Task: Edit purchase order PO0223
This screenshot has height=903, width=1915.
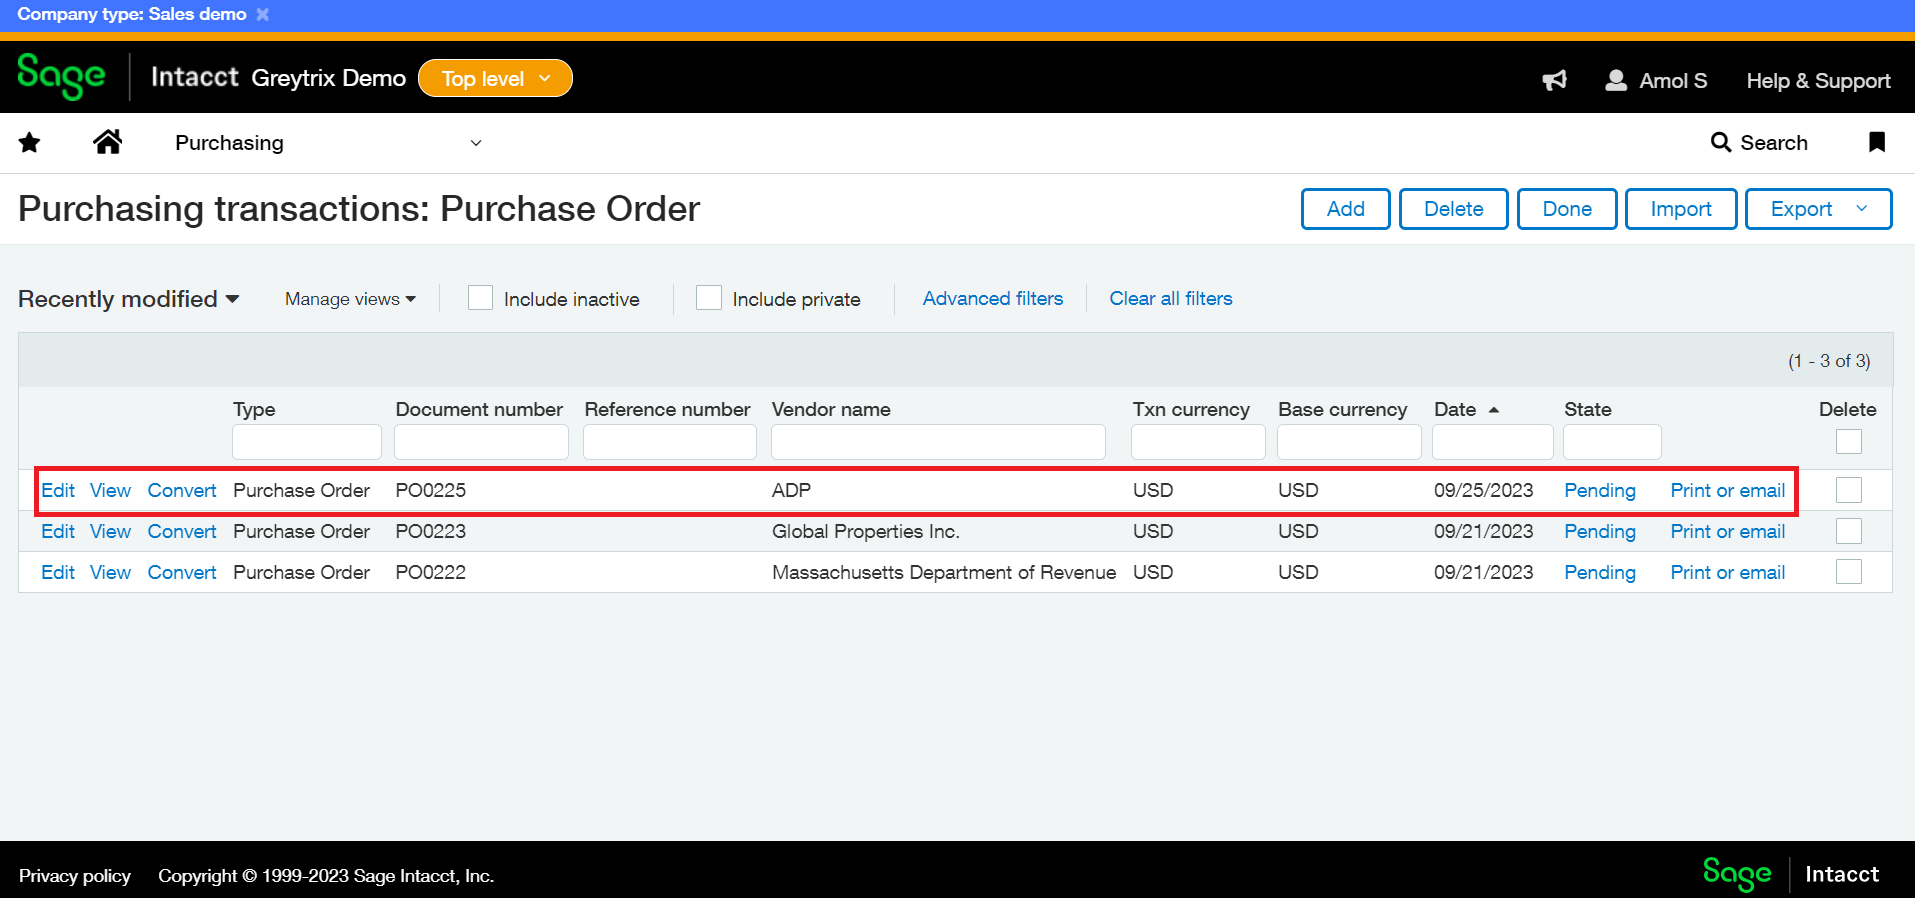Action: click(x=58, y=531)
